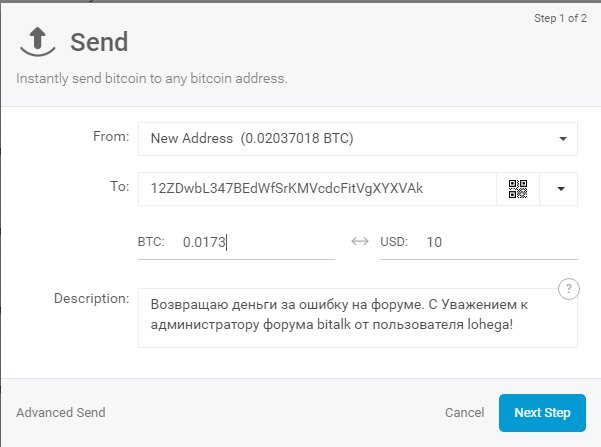Open the dropdown arrow beside the QR icon

coord(559,188)
